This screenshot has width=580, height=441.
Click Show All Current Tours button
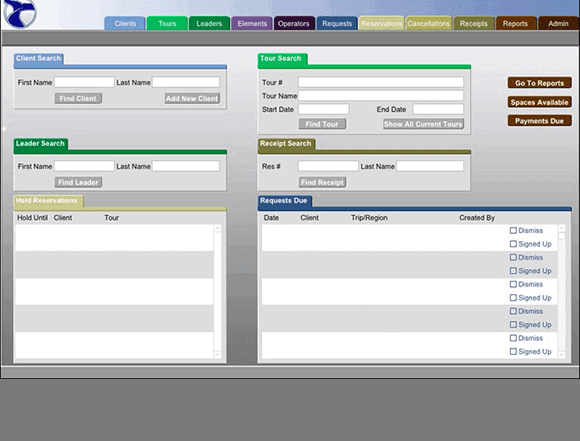(x=423, y=124)
